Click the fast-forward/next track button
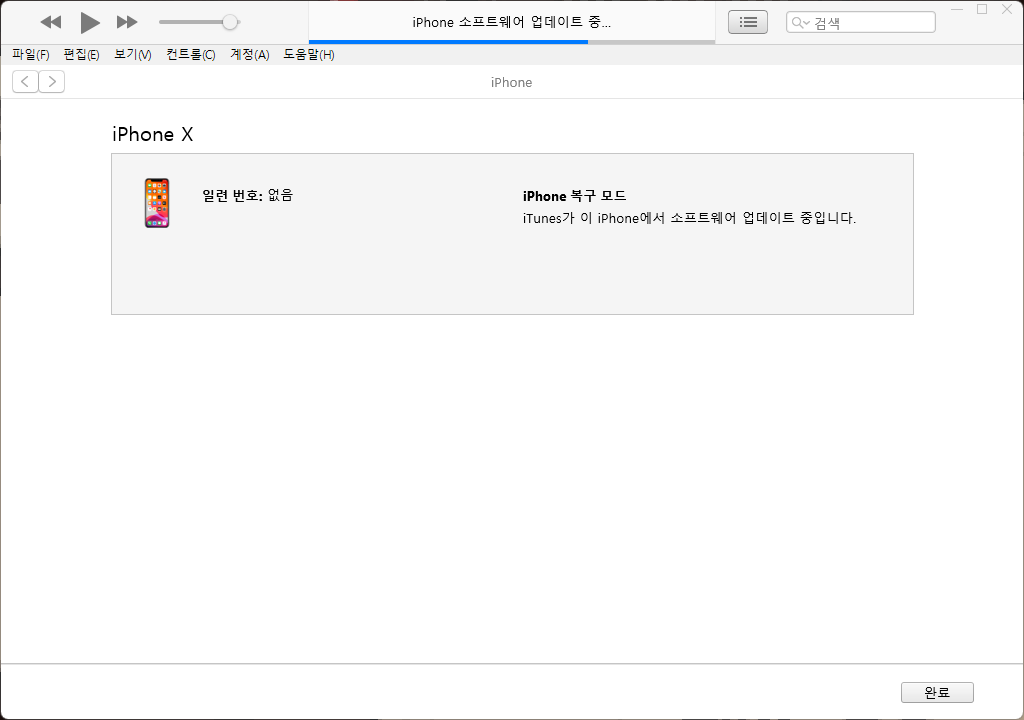 [x=127, y=22]
